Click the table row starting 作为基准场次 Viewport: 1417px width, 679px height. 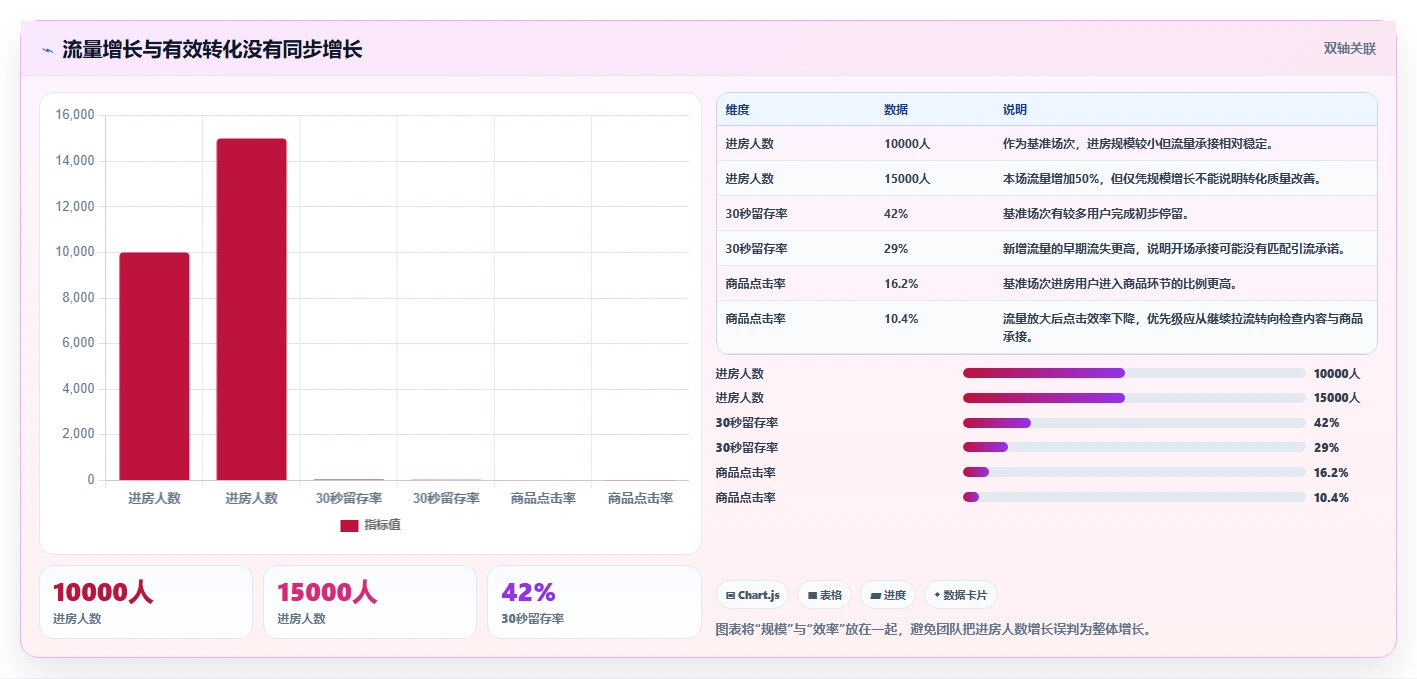point(1047,143)
